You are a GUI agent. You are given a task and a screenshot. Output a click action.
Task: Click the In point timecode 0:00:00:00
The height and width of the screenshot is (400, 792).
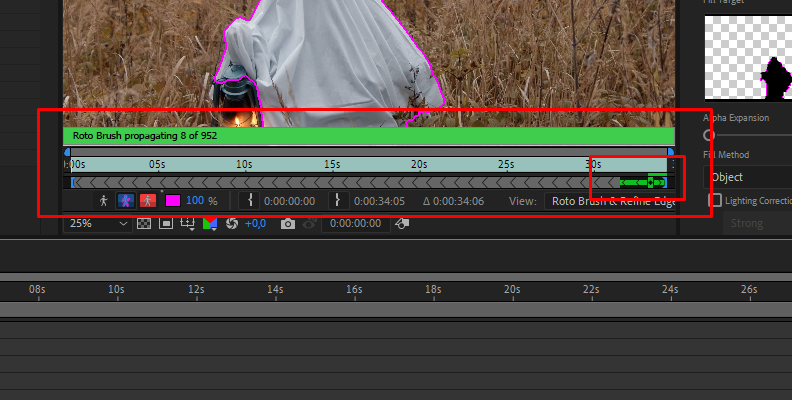click(289, 201)
